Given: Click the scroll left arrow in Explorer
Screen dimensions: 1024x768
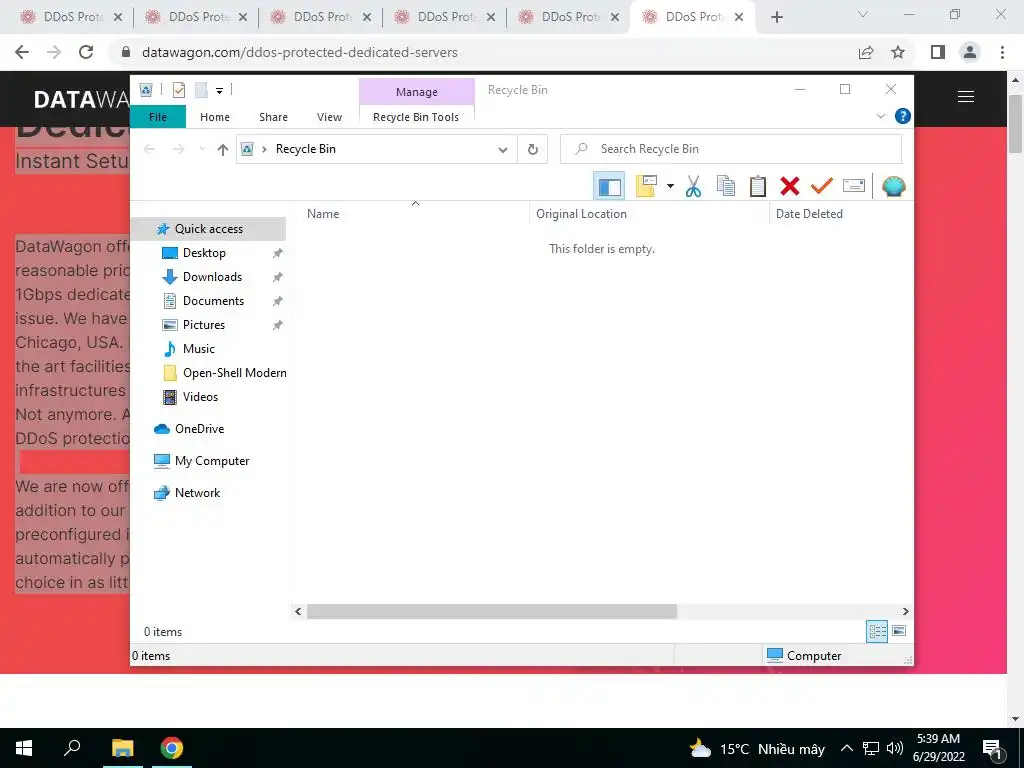Looking at the screenshot, I should pyautogui.click(x=298, y=611).
